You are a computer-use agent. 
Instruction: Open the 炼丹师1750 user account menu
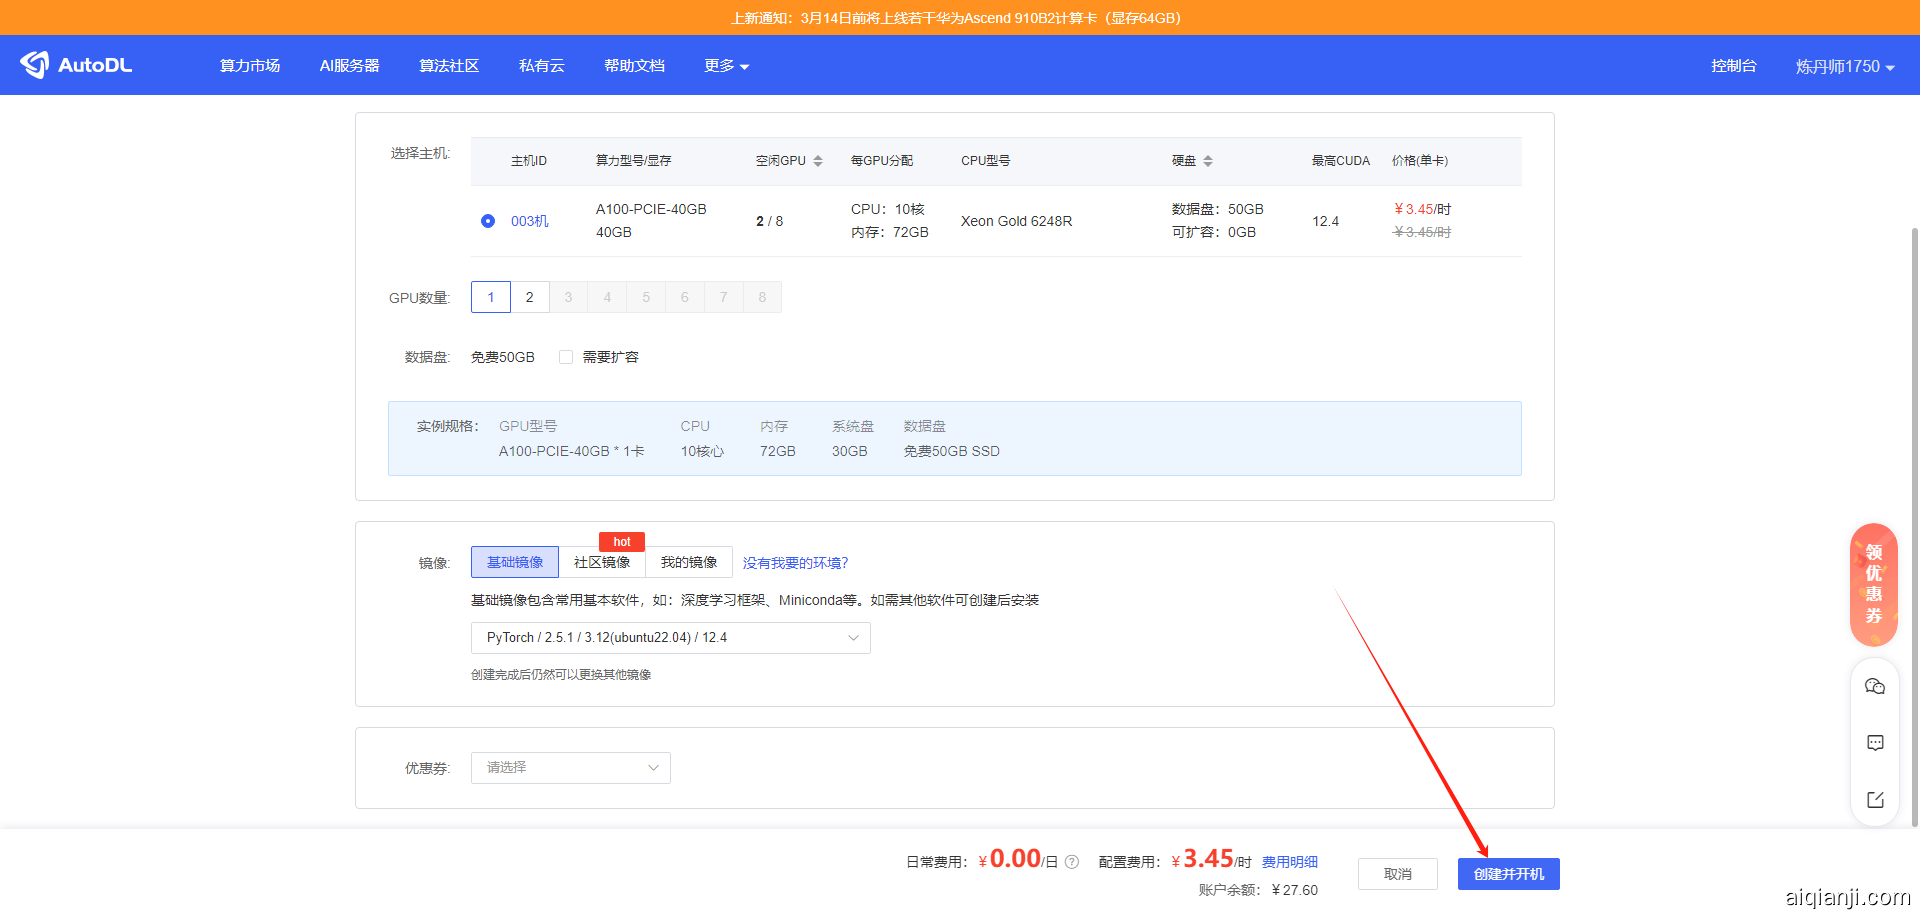[x=1844, y=66]
